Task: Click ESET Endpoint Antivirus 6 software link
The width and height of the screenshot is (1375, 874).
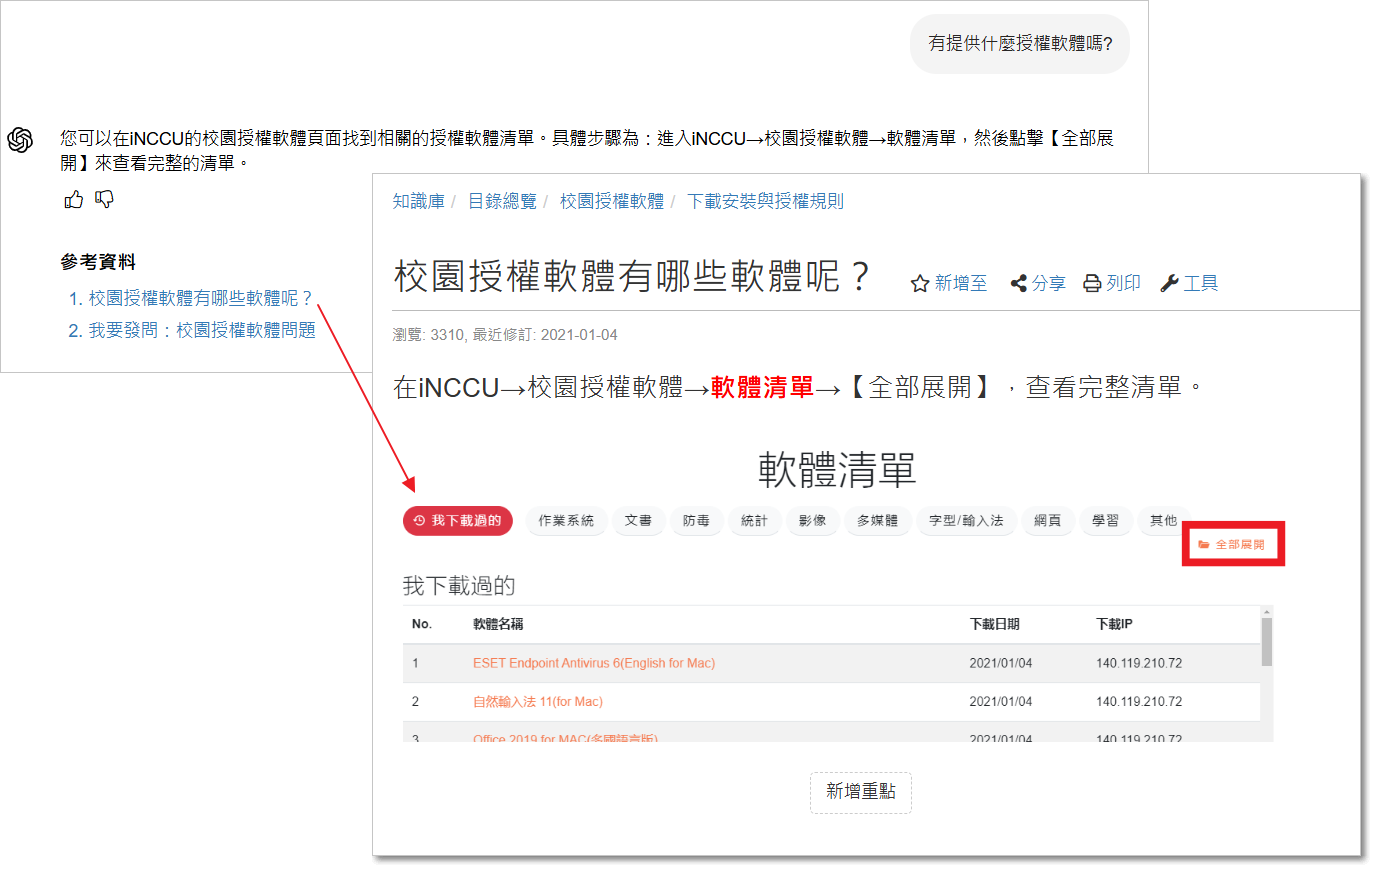Action: [x=594, y=663]
